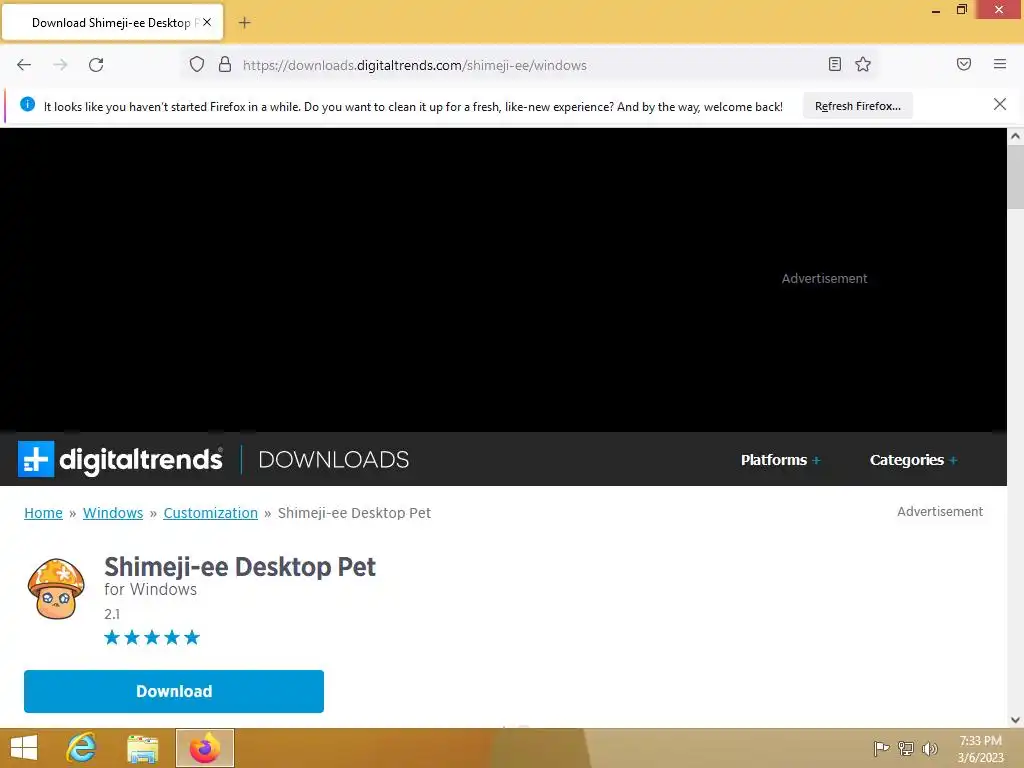1024x768 pixels.
Task: Click the forward navigation arrow
Action: [x=60, y=65]
